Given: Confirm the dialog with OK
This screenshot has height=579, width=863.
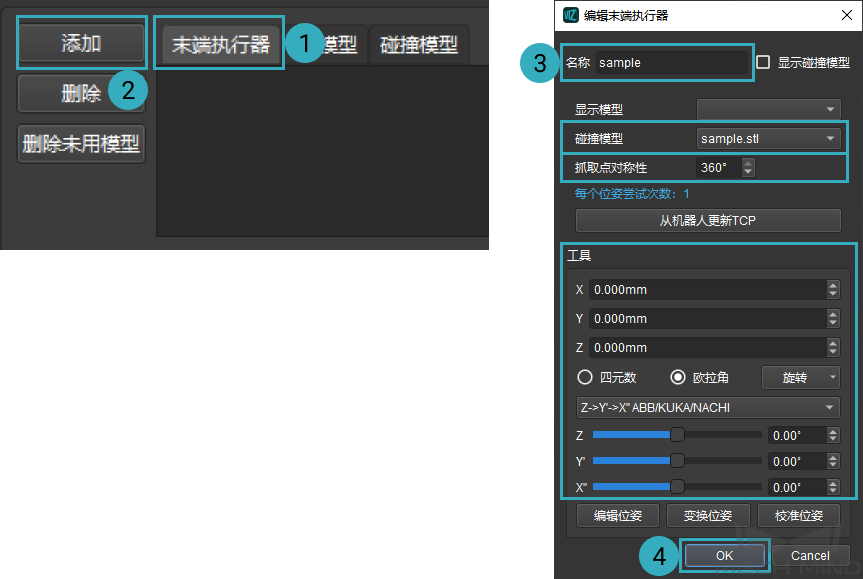Looking at the screenshot, I should 724,556.
